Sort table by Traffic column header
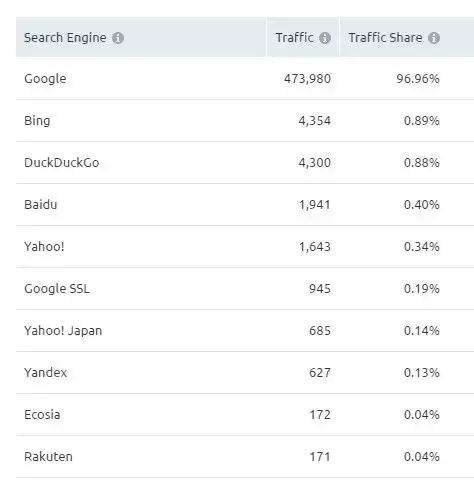Viewport: 474px width, 490px height. pyautogui.click(x=295, y=38)
